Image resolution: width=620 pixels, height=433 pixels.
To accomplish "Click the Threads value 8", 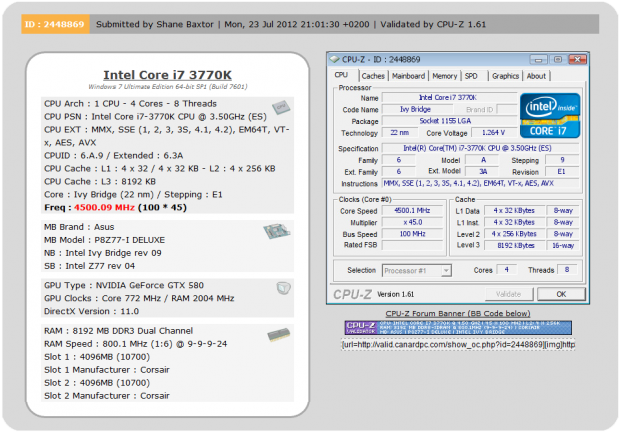I will coord(567,270).
